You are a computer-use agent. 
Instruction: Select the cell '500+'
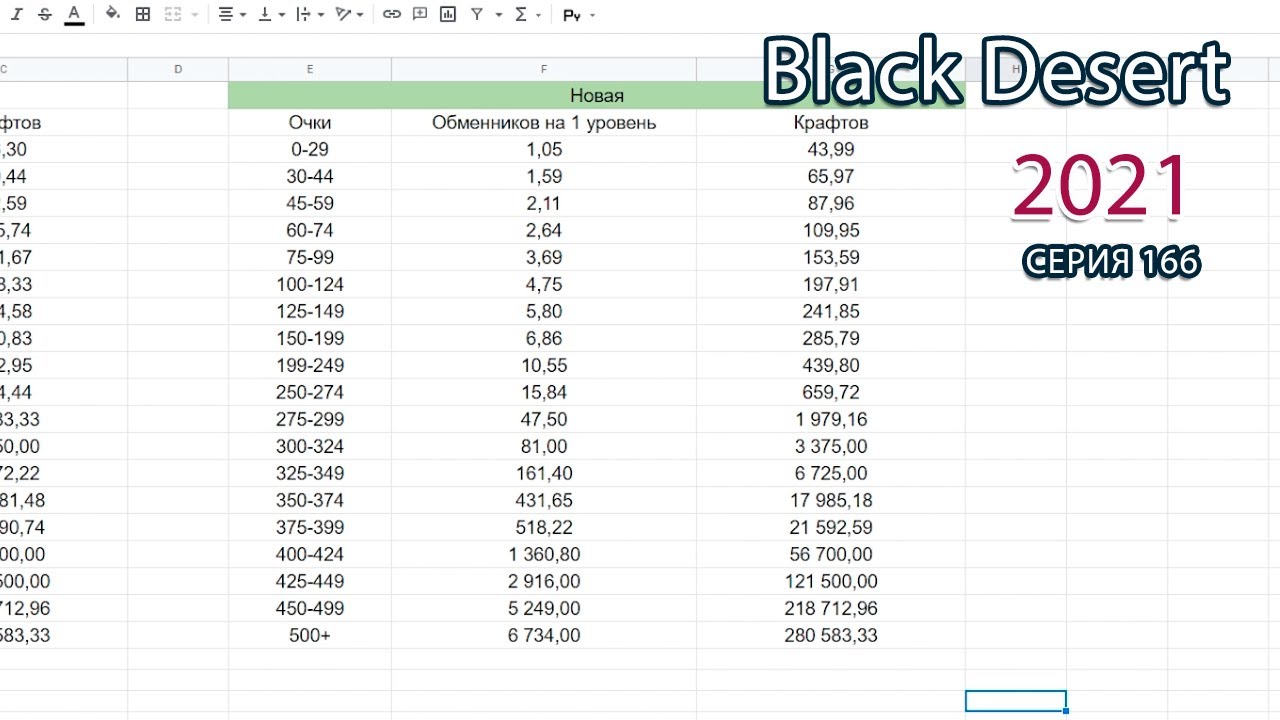coord(310,635)
